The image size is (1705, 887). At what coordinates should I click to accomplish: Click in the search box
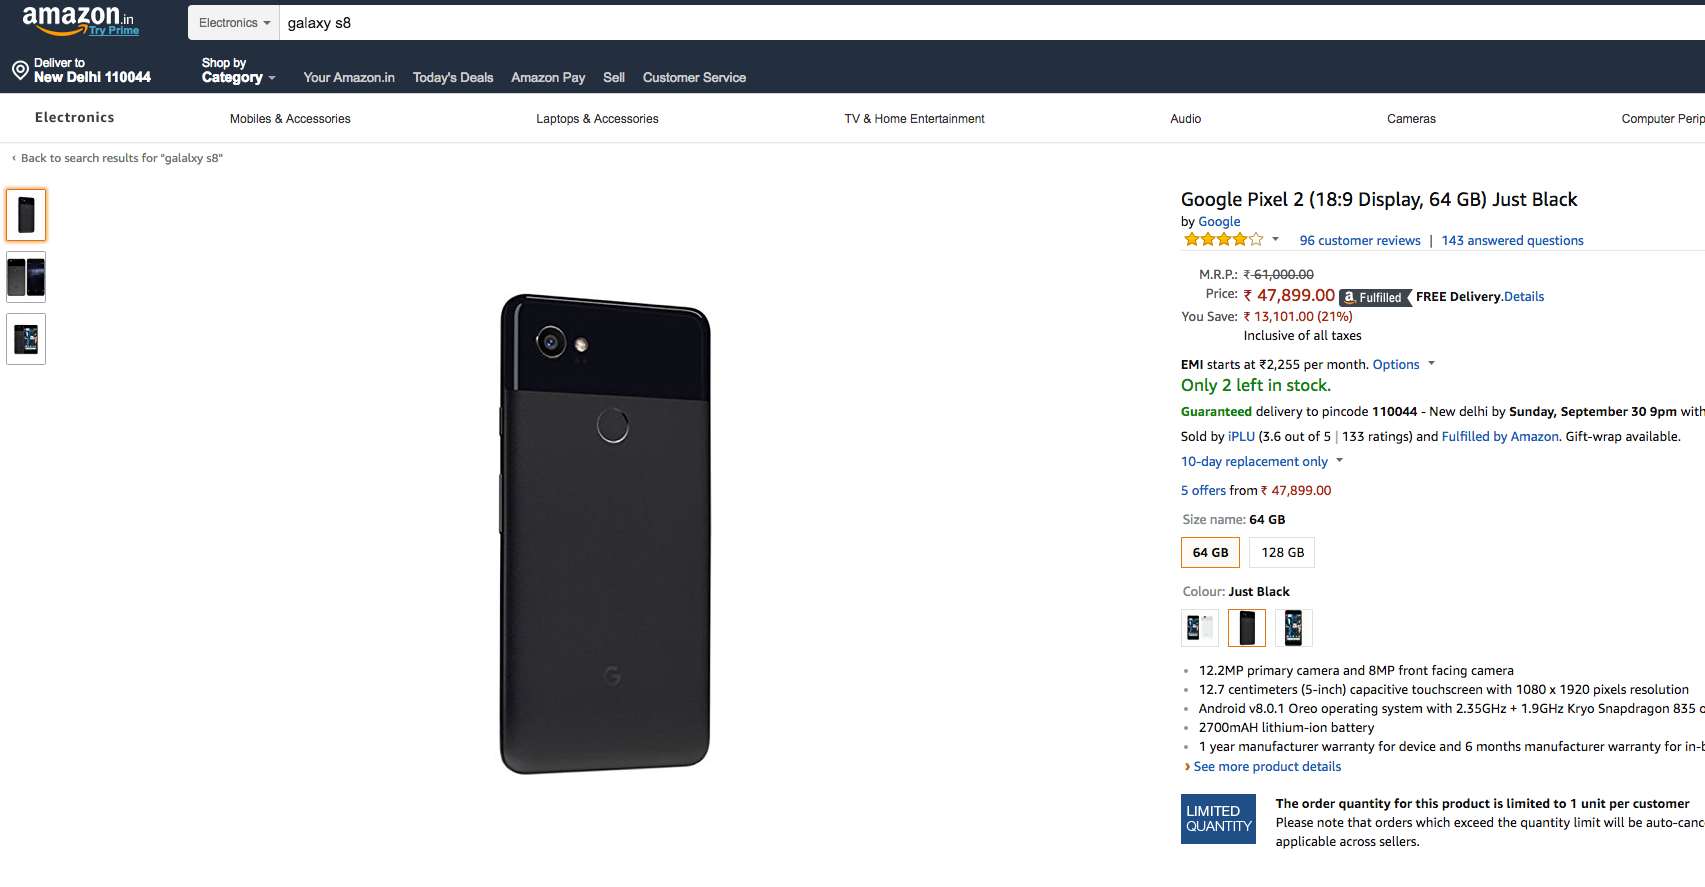(900, 23)
